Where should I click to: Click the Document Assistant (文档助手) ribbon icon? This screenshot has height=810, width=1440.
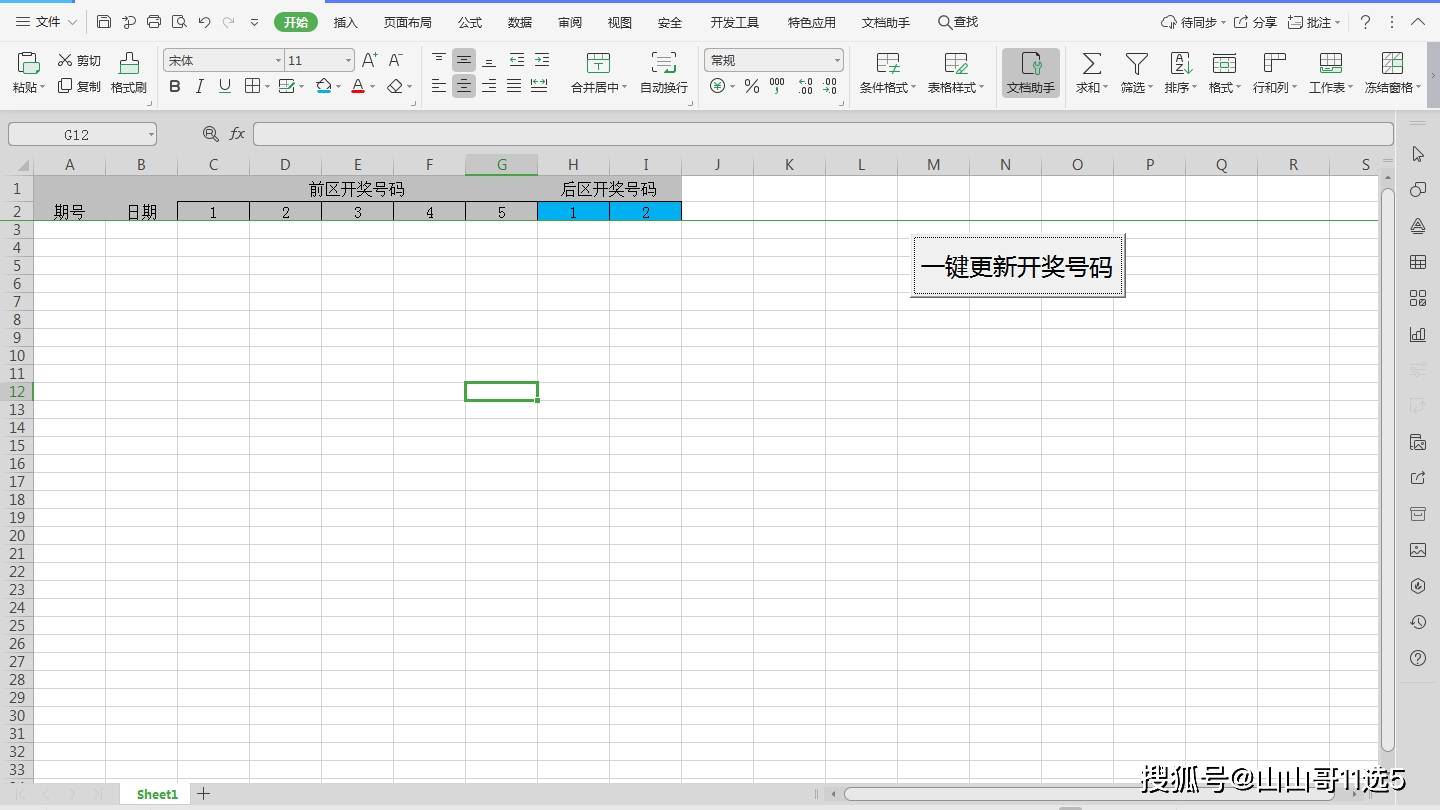coord(1031,73)
